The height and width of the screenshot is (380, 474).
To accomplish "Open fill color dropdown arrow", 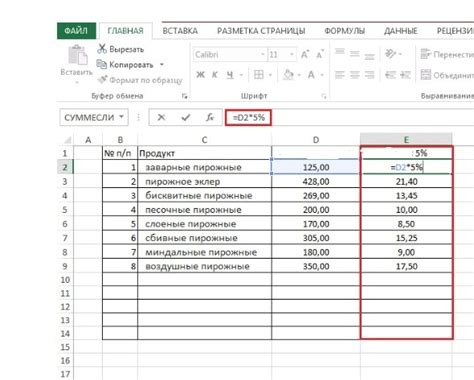I will [x=299, y=75].
